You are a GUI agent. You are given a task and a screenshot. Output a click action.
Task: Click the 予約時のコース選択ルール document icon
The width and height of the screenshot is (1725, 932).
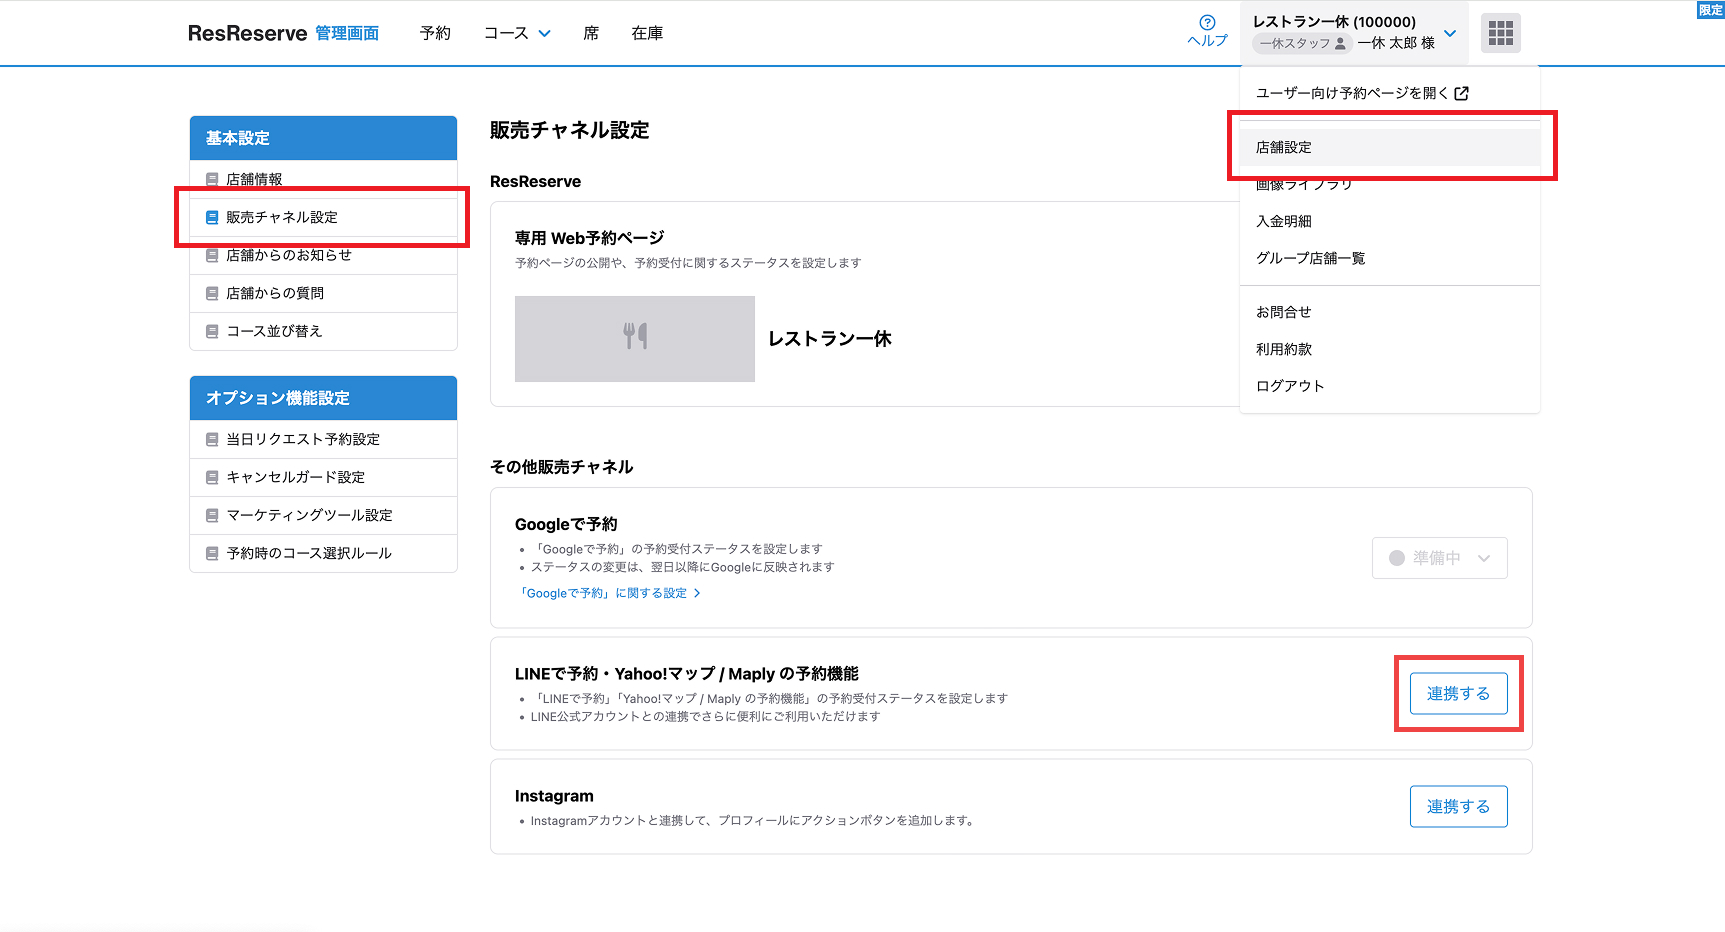coord(212,553)
